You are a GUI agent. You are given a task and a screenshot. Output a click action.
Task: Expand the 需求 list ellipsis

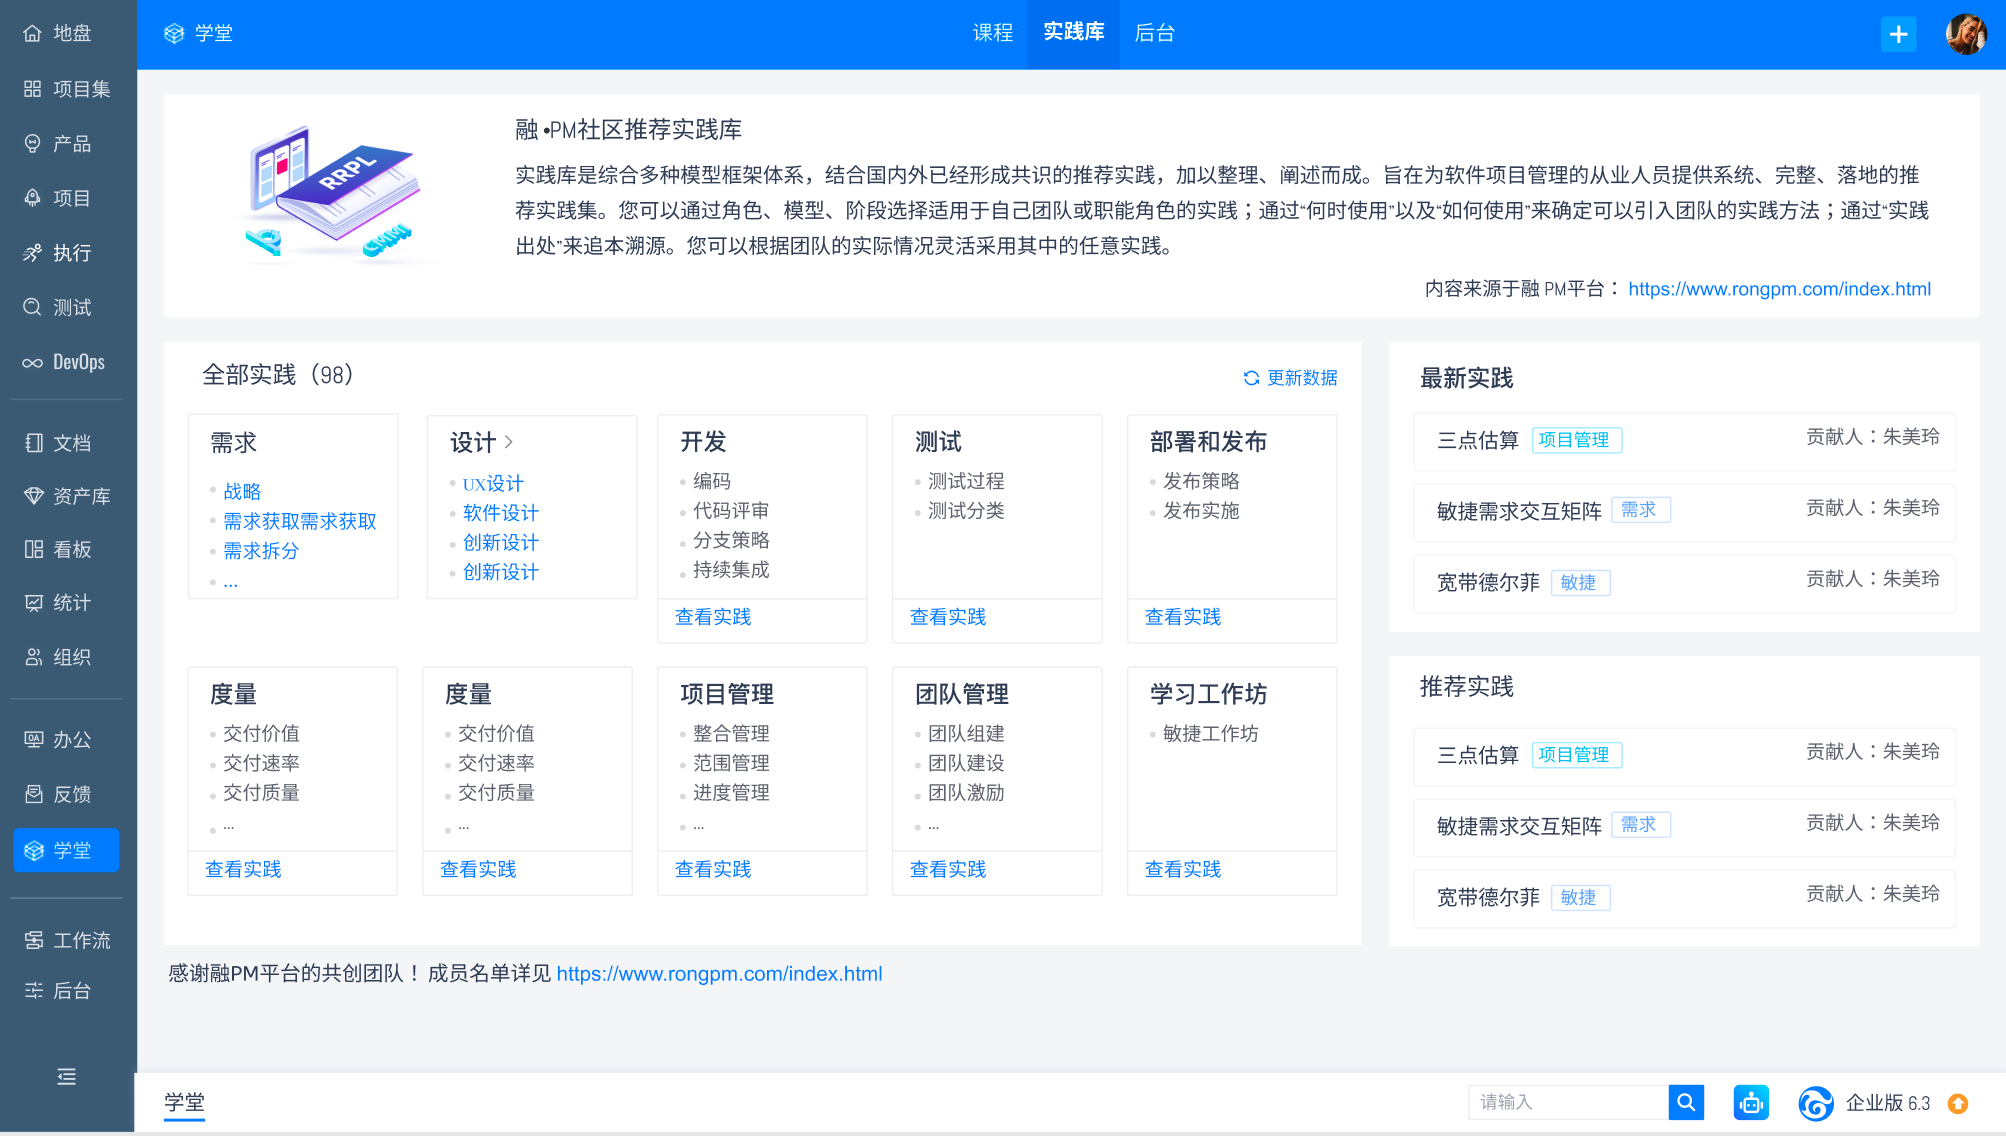[231, 582]
